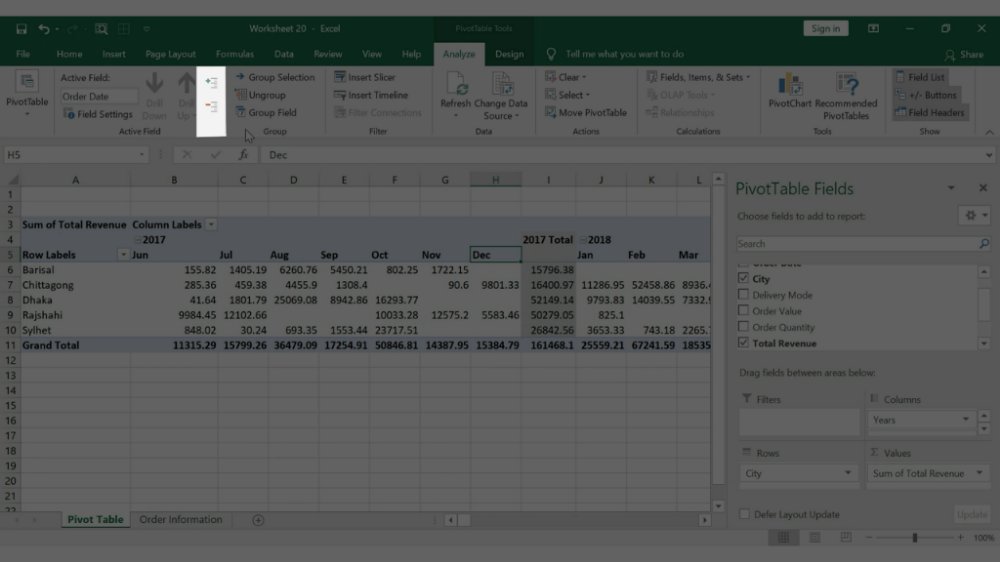Open the Design tab

coord(509,54)
